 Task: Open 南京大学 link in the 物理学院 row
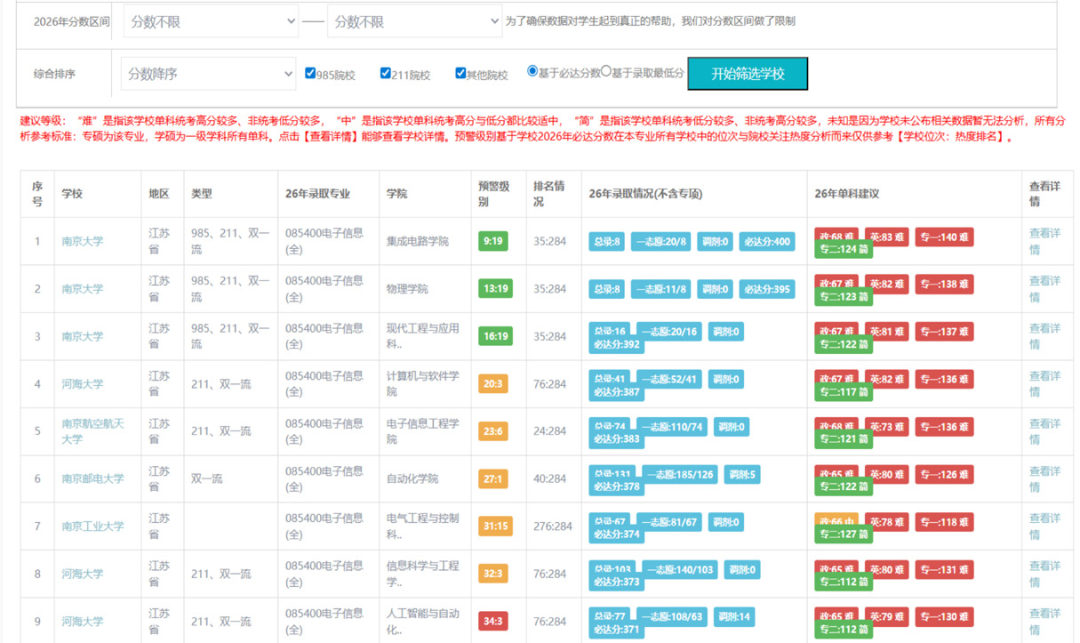(x=83, y=289)
